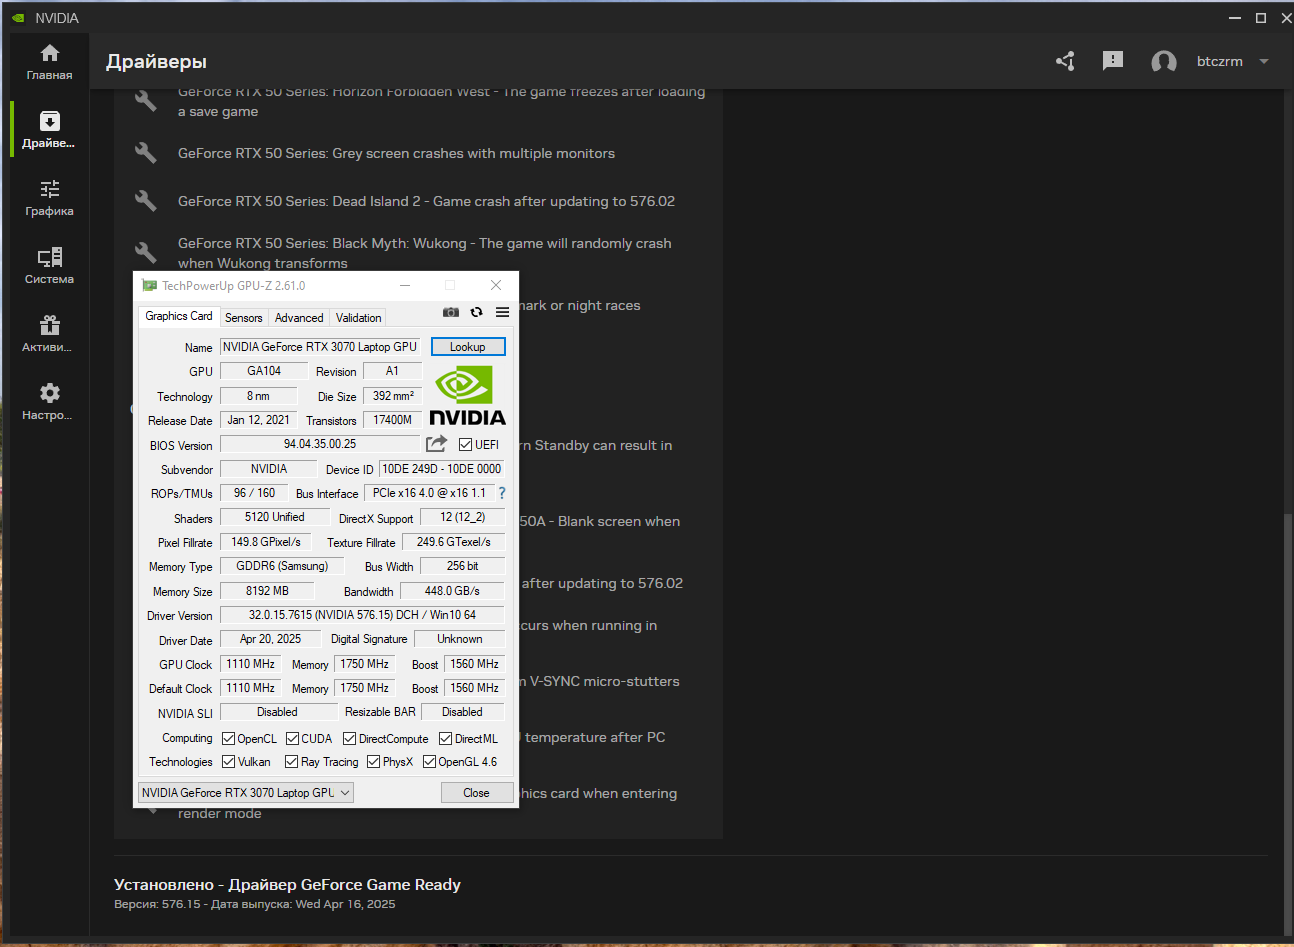1294x947 pixels.
Task: Click GPU-Z refresh icon
Action: point(477,312)
